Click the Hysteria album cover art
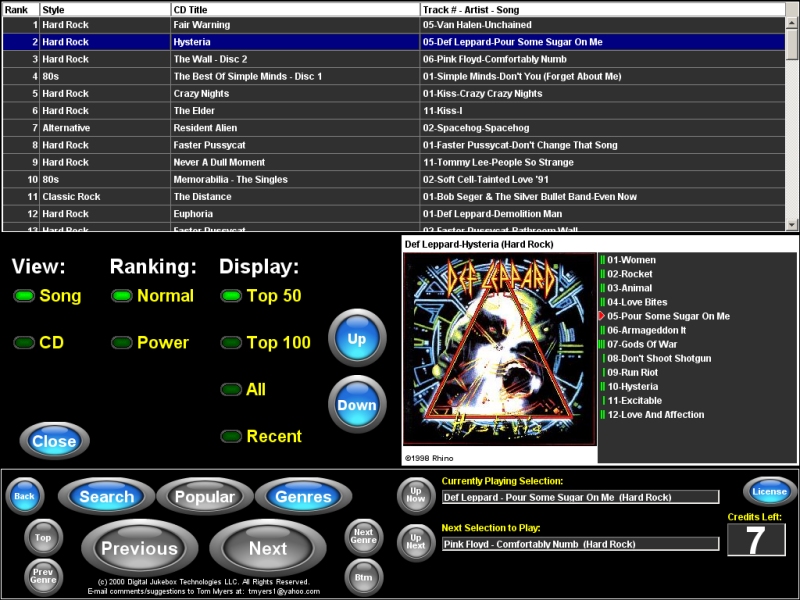The width and height of the screenshot is (800, 600). tap(500, 349)
